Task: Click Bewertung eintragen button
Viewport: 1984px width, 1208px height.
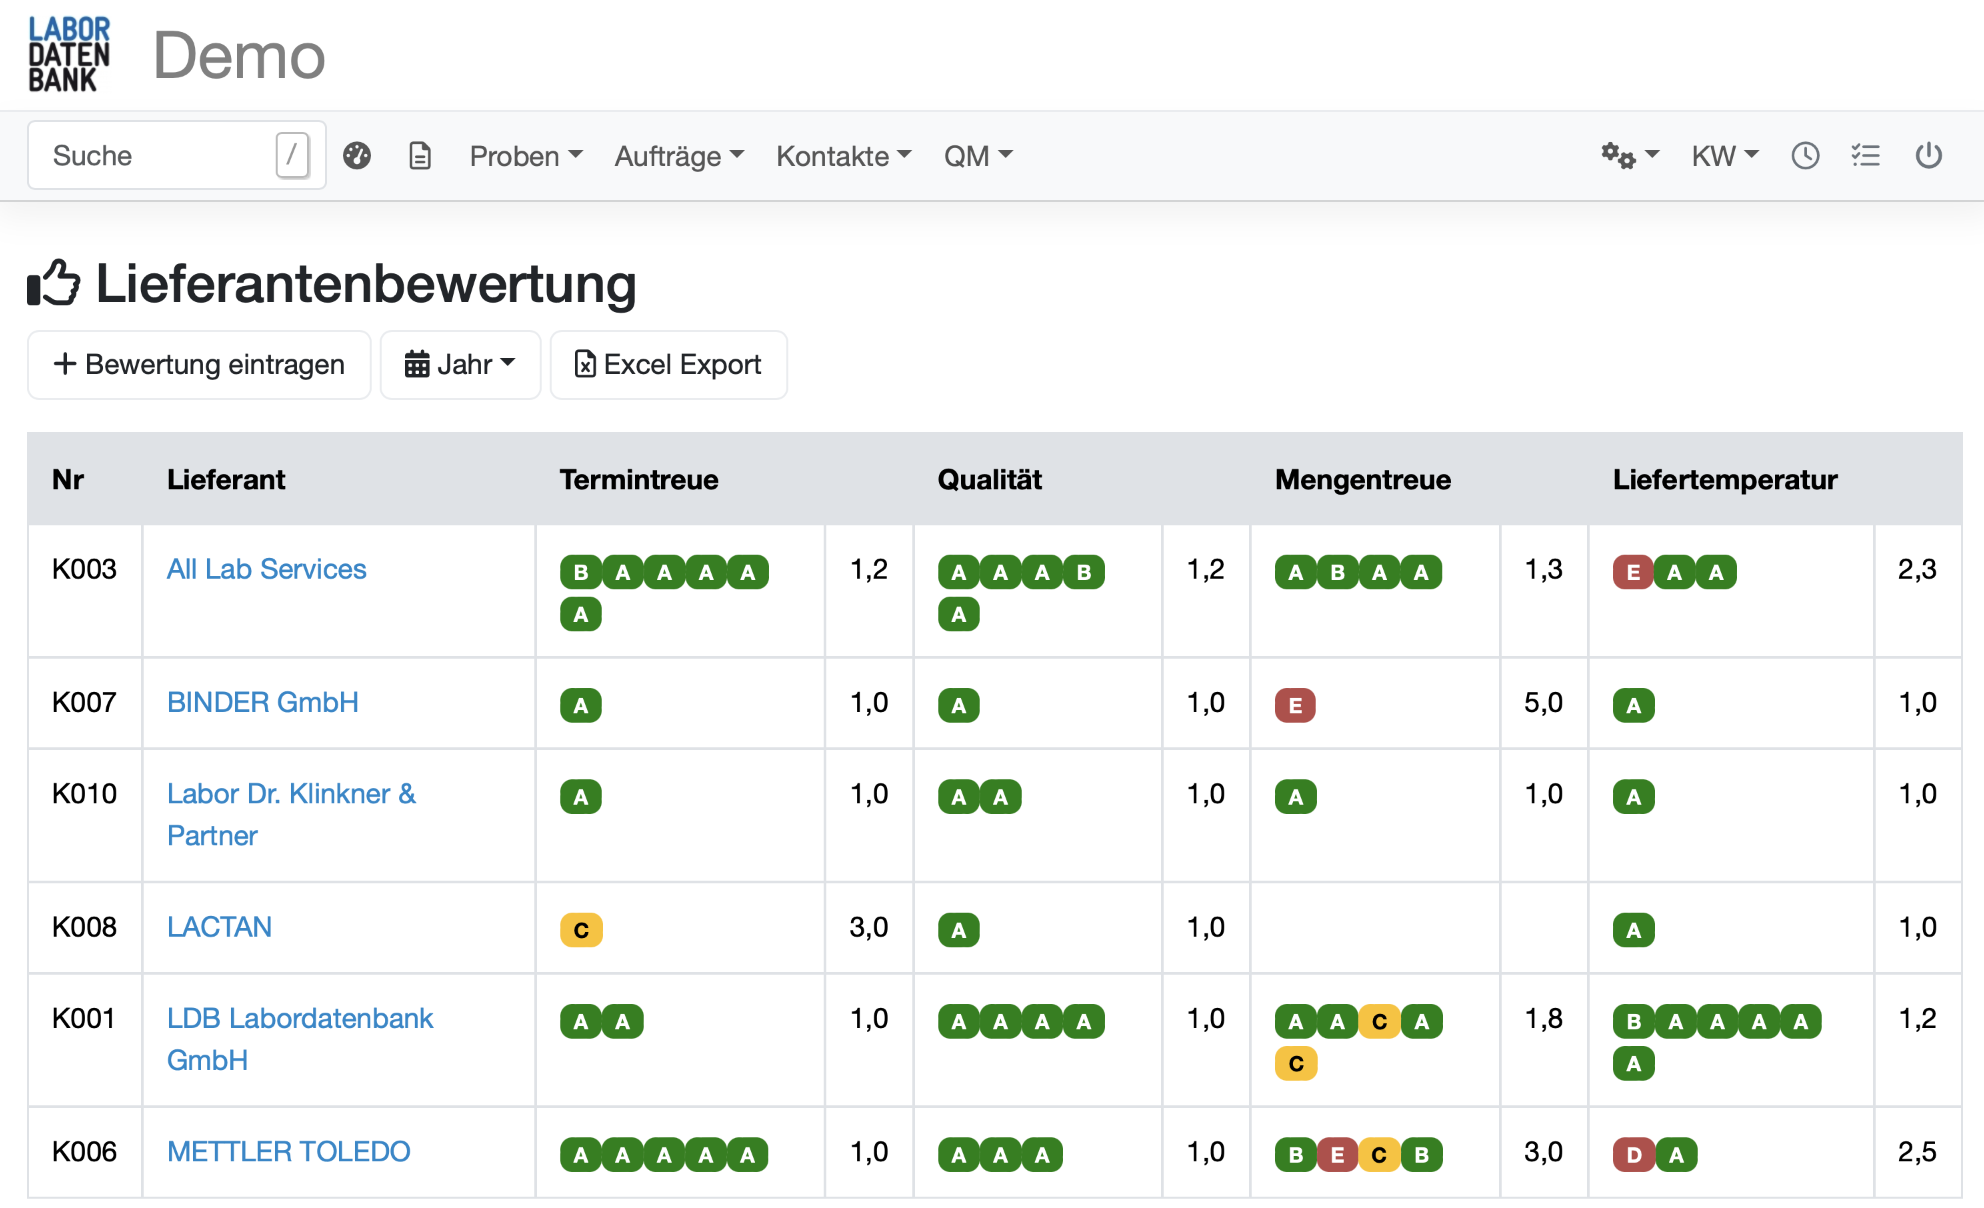Action: pyautogui.click(x=199, y=365)
